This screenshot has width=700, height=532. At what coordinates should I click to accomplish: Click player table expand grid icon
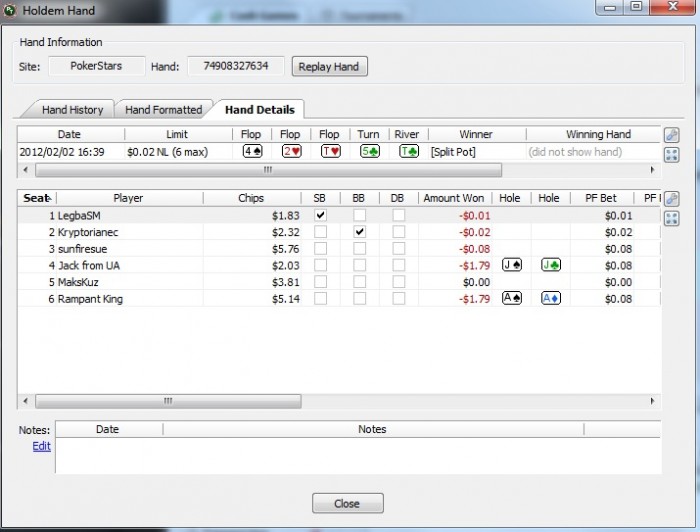tap(671, 218)
